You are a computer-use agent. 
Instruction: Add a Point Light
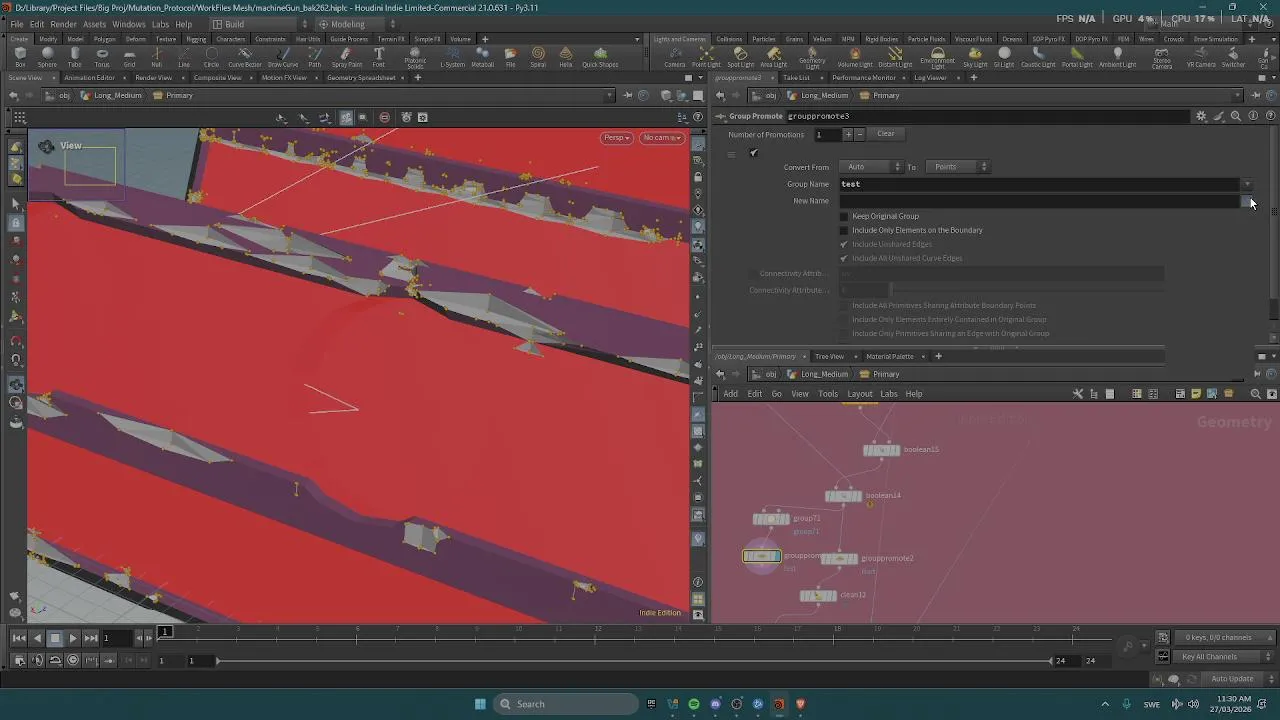706,57
